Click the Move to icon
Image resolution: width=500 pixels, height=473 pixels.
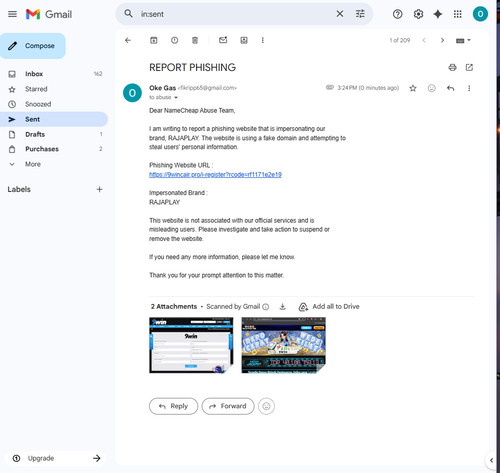pos(244,40)
